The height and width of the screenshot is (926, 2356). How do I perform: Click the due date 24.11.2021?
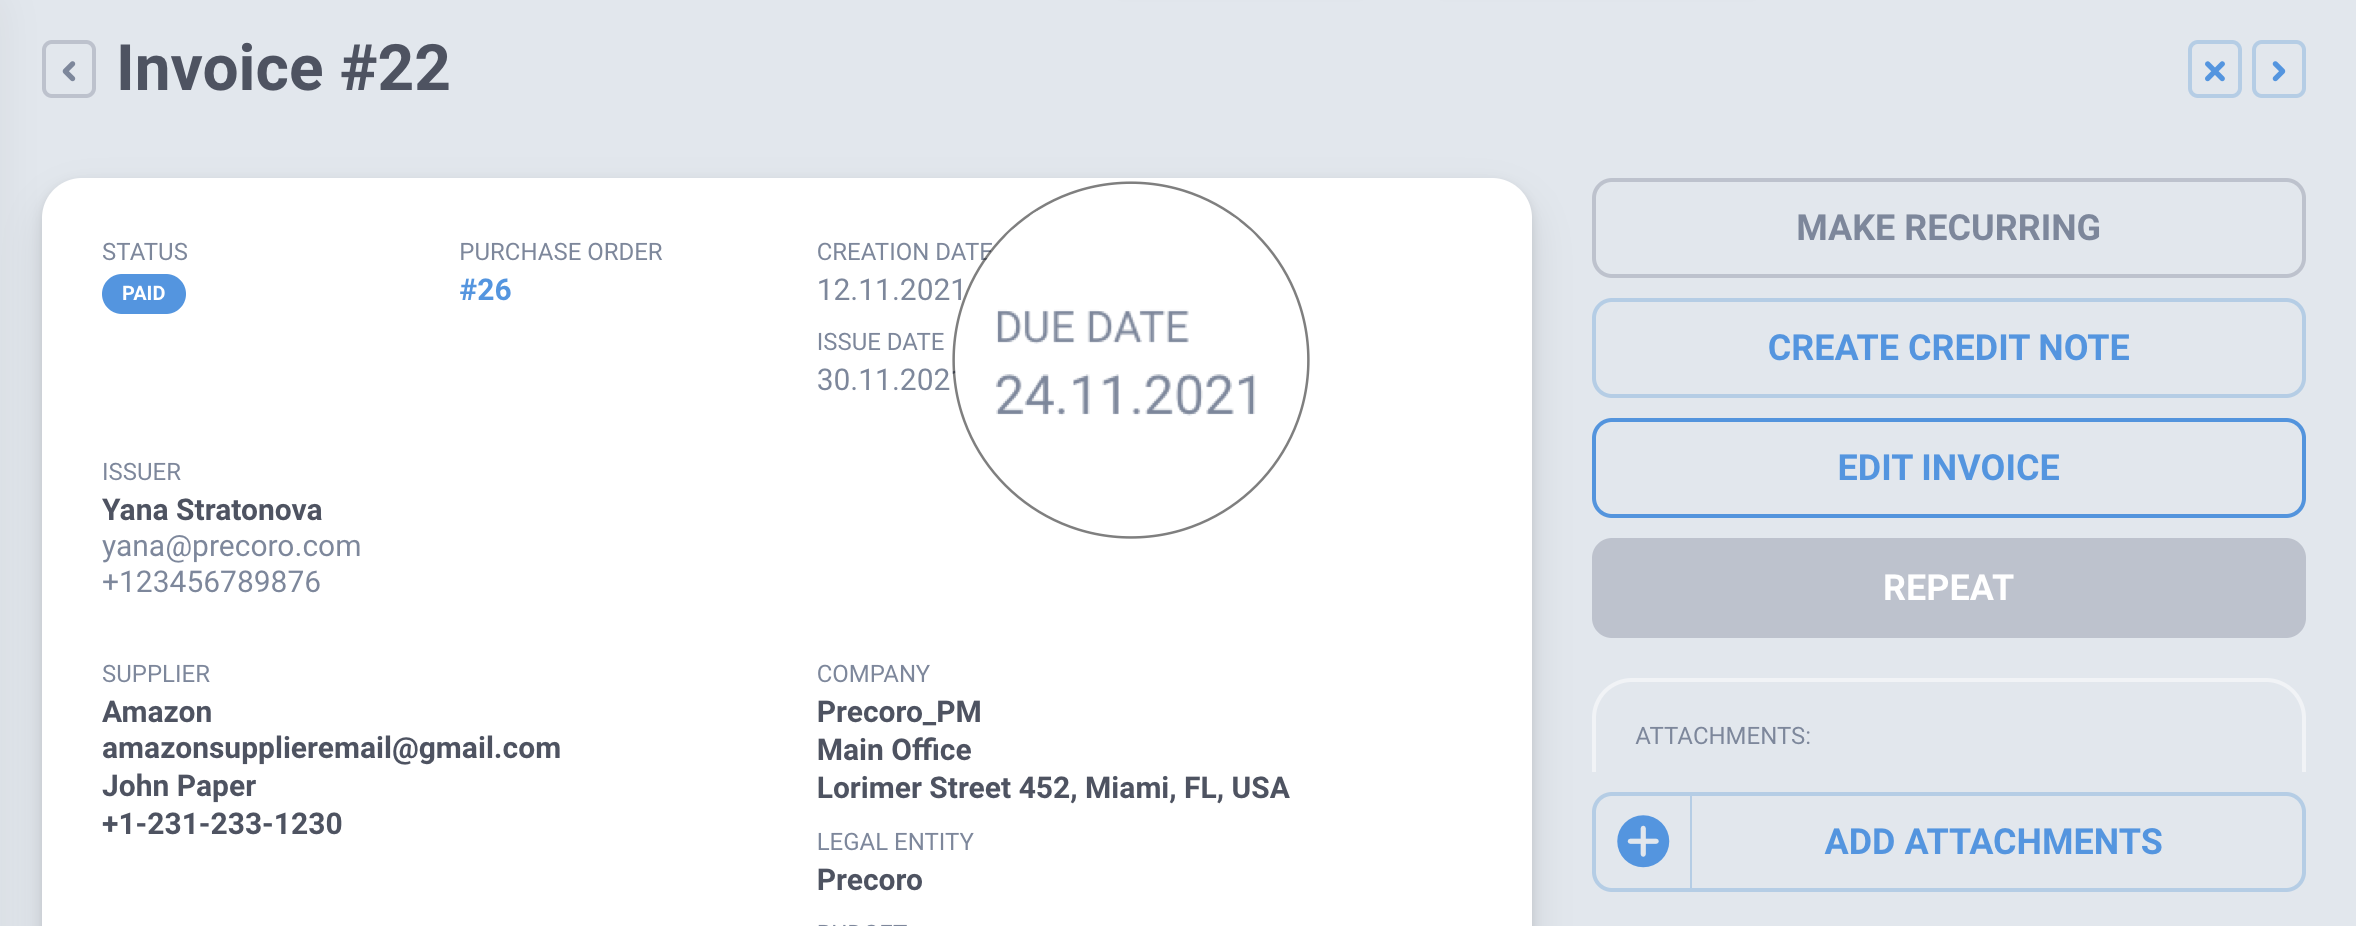[1127, 396]
